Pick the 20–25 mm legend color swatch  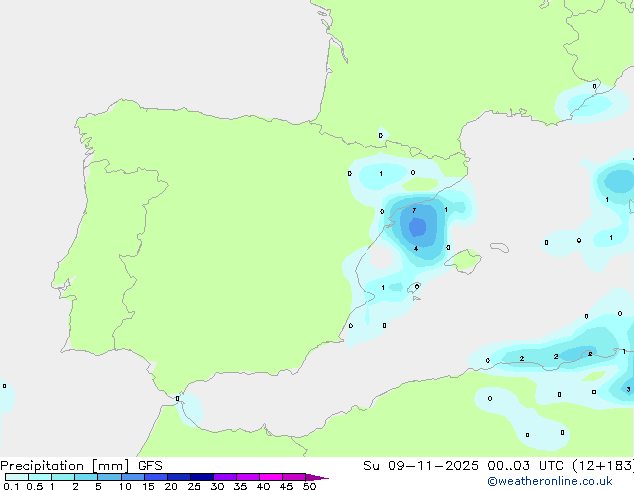point(179,477)
